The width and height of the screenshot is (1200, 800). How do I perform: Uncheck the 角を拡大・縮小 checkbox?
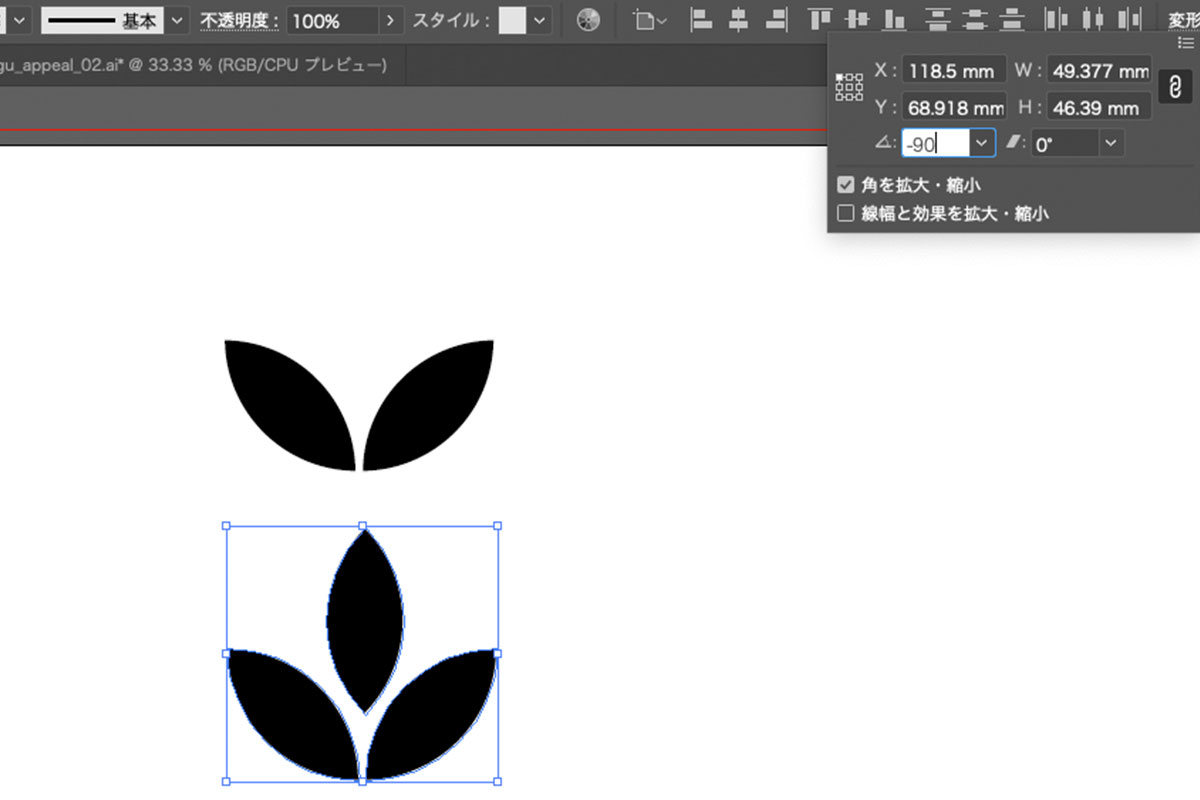click(x=846, y=185)
